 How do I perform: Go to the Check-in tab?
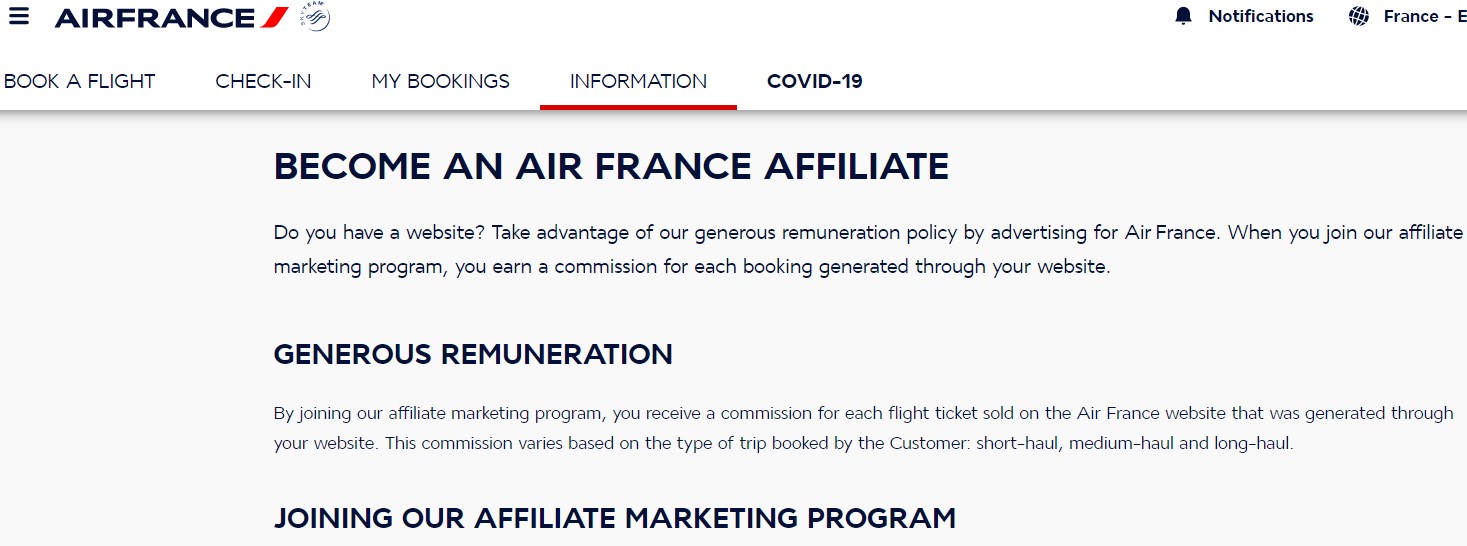pos(263,81)
